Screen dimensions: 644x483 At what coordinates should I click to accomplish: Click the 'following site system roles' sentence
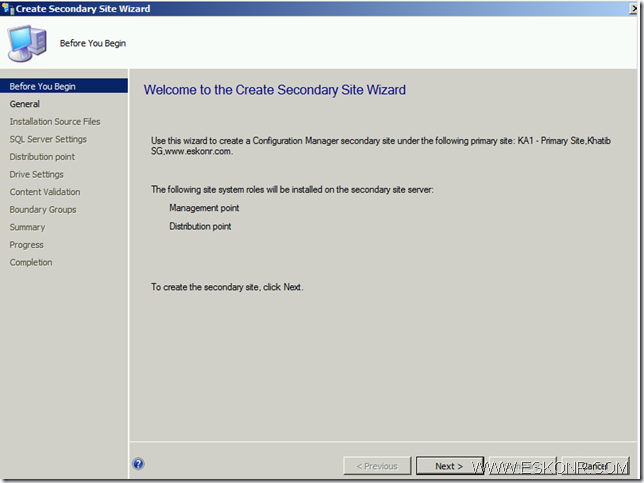(292, 189)
